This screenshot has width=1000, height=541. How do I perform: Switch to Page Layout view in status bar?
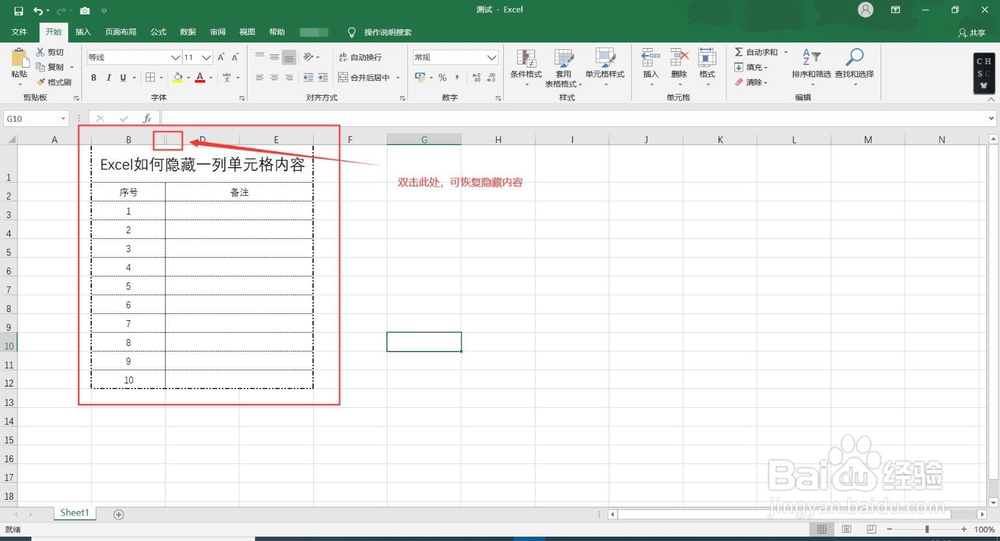pos(846,530)
